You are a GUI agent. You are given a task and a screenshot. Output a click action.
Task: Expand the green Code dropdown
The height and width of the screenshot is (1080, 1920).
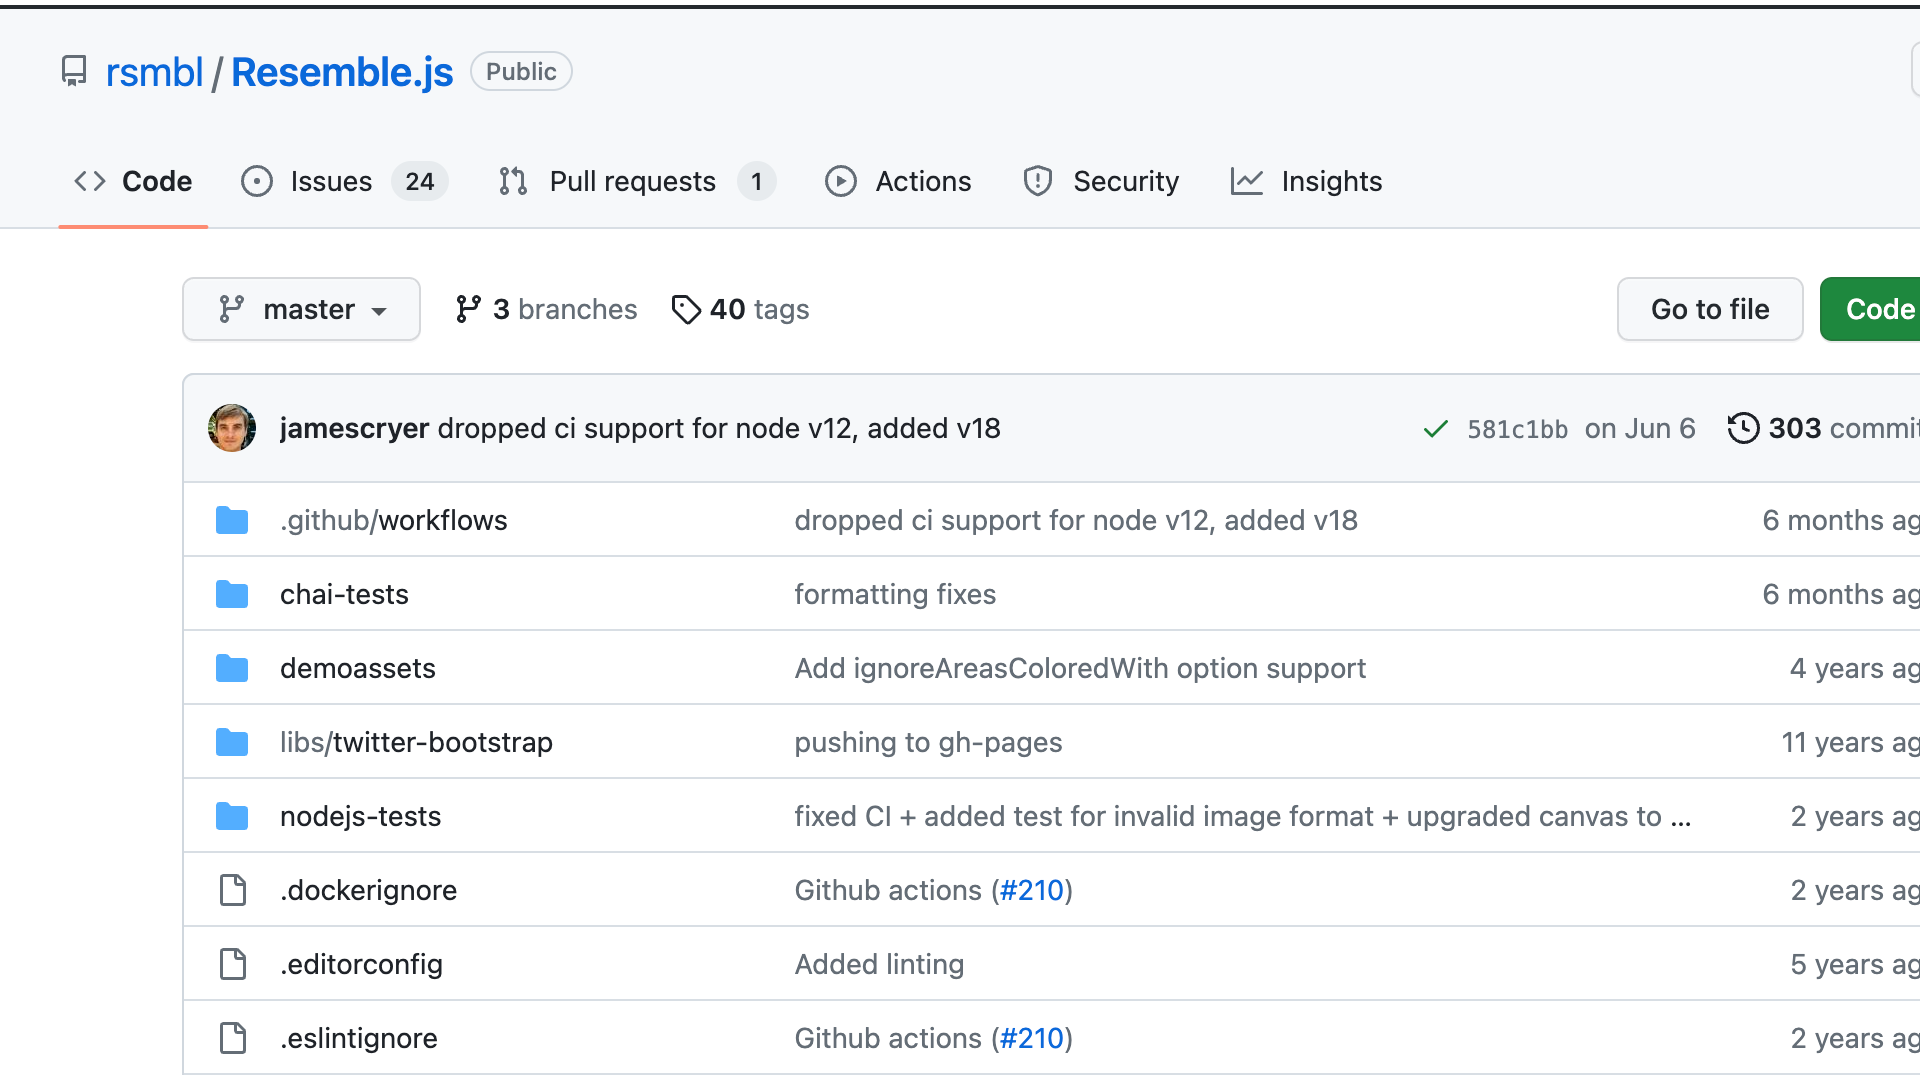1882,309
